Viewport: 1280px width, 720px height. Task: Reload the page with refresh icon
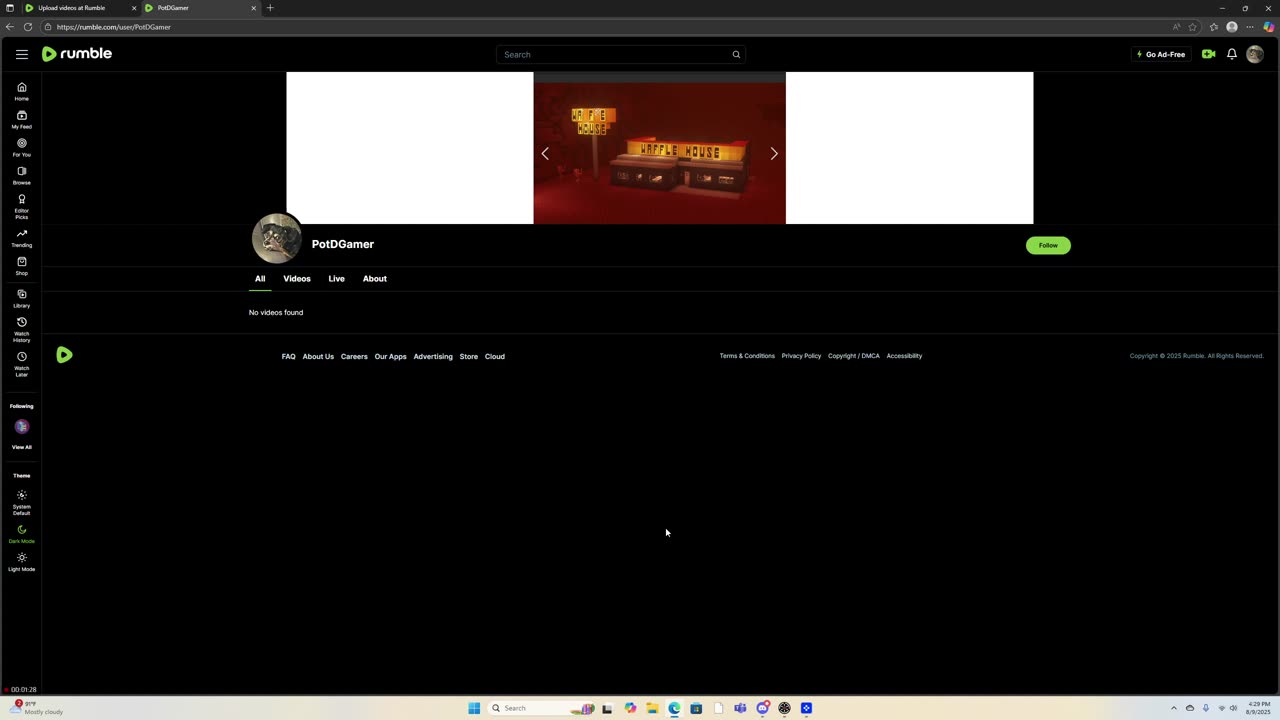(x=28, y=27)
